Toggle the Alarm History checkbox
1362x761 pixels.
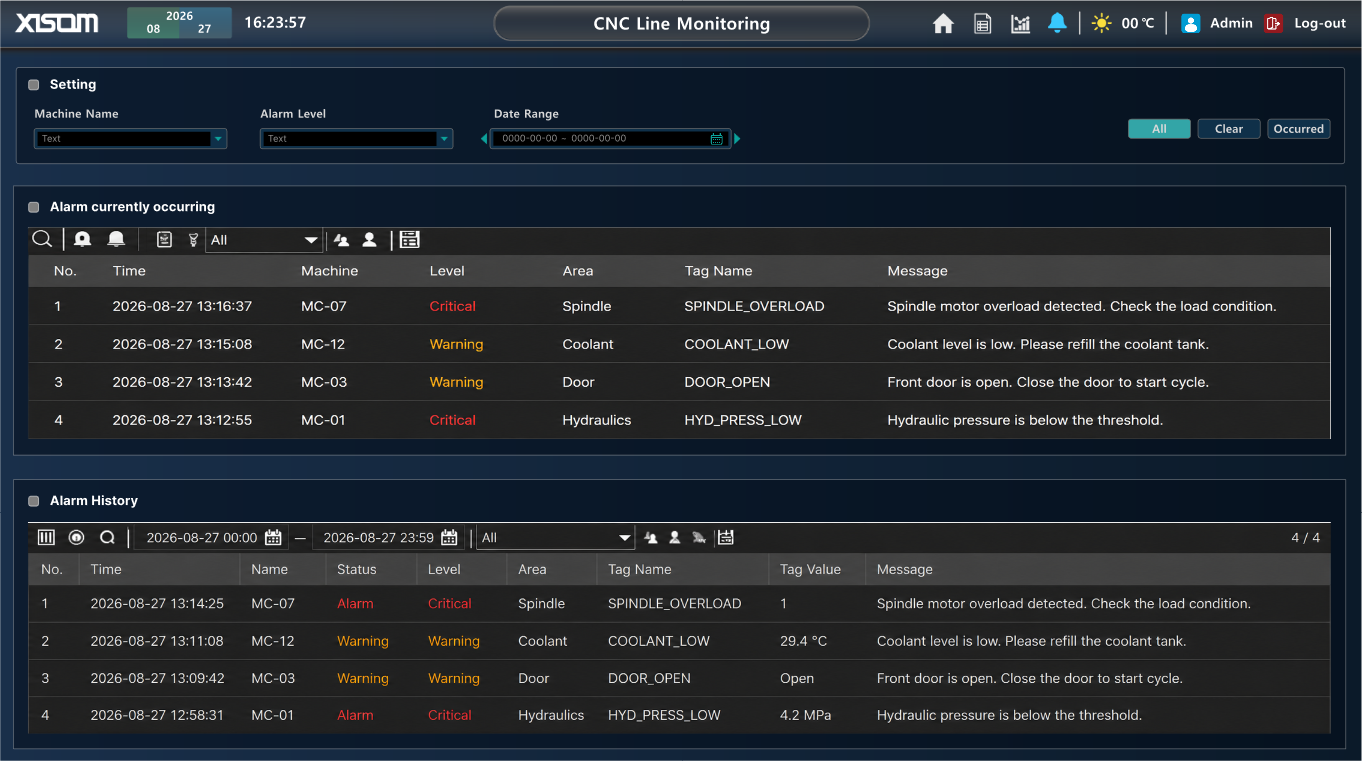34,501
